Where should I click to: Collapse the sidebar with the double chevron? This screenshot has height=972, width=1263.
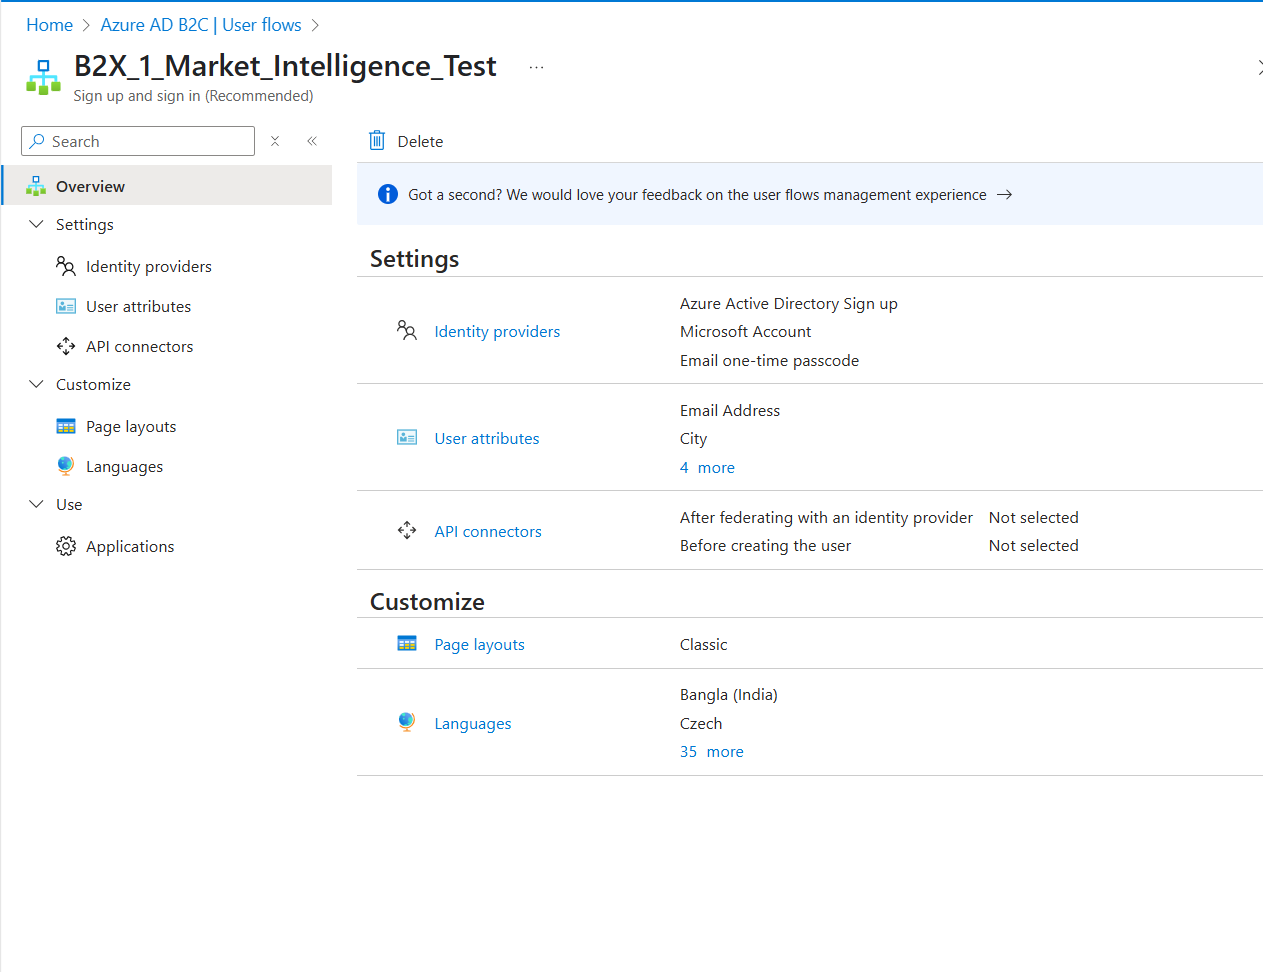(x=312, y=141)
